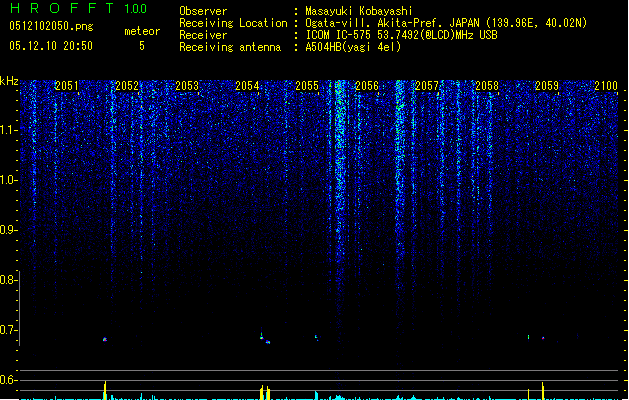629x400 pixels.
Task: Click the A504HB(yagi 4el) antenna text
Action: coord(353,47)
